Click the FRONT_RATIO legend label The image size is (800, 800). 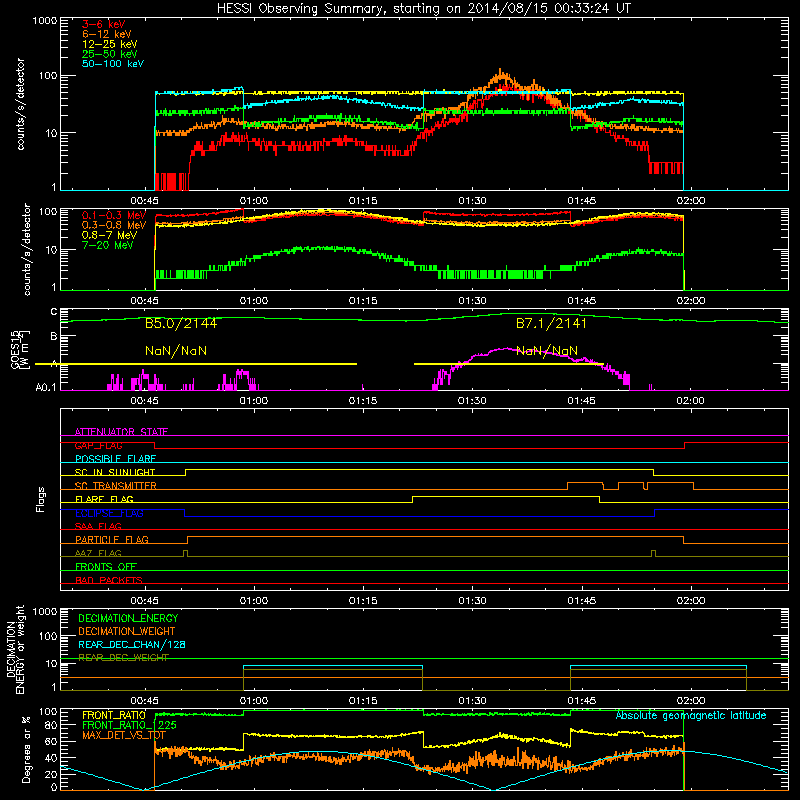(114, 715)
